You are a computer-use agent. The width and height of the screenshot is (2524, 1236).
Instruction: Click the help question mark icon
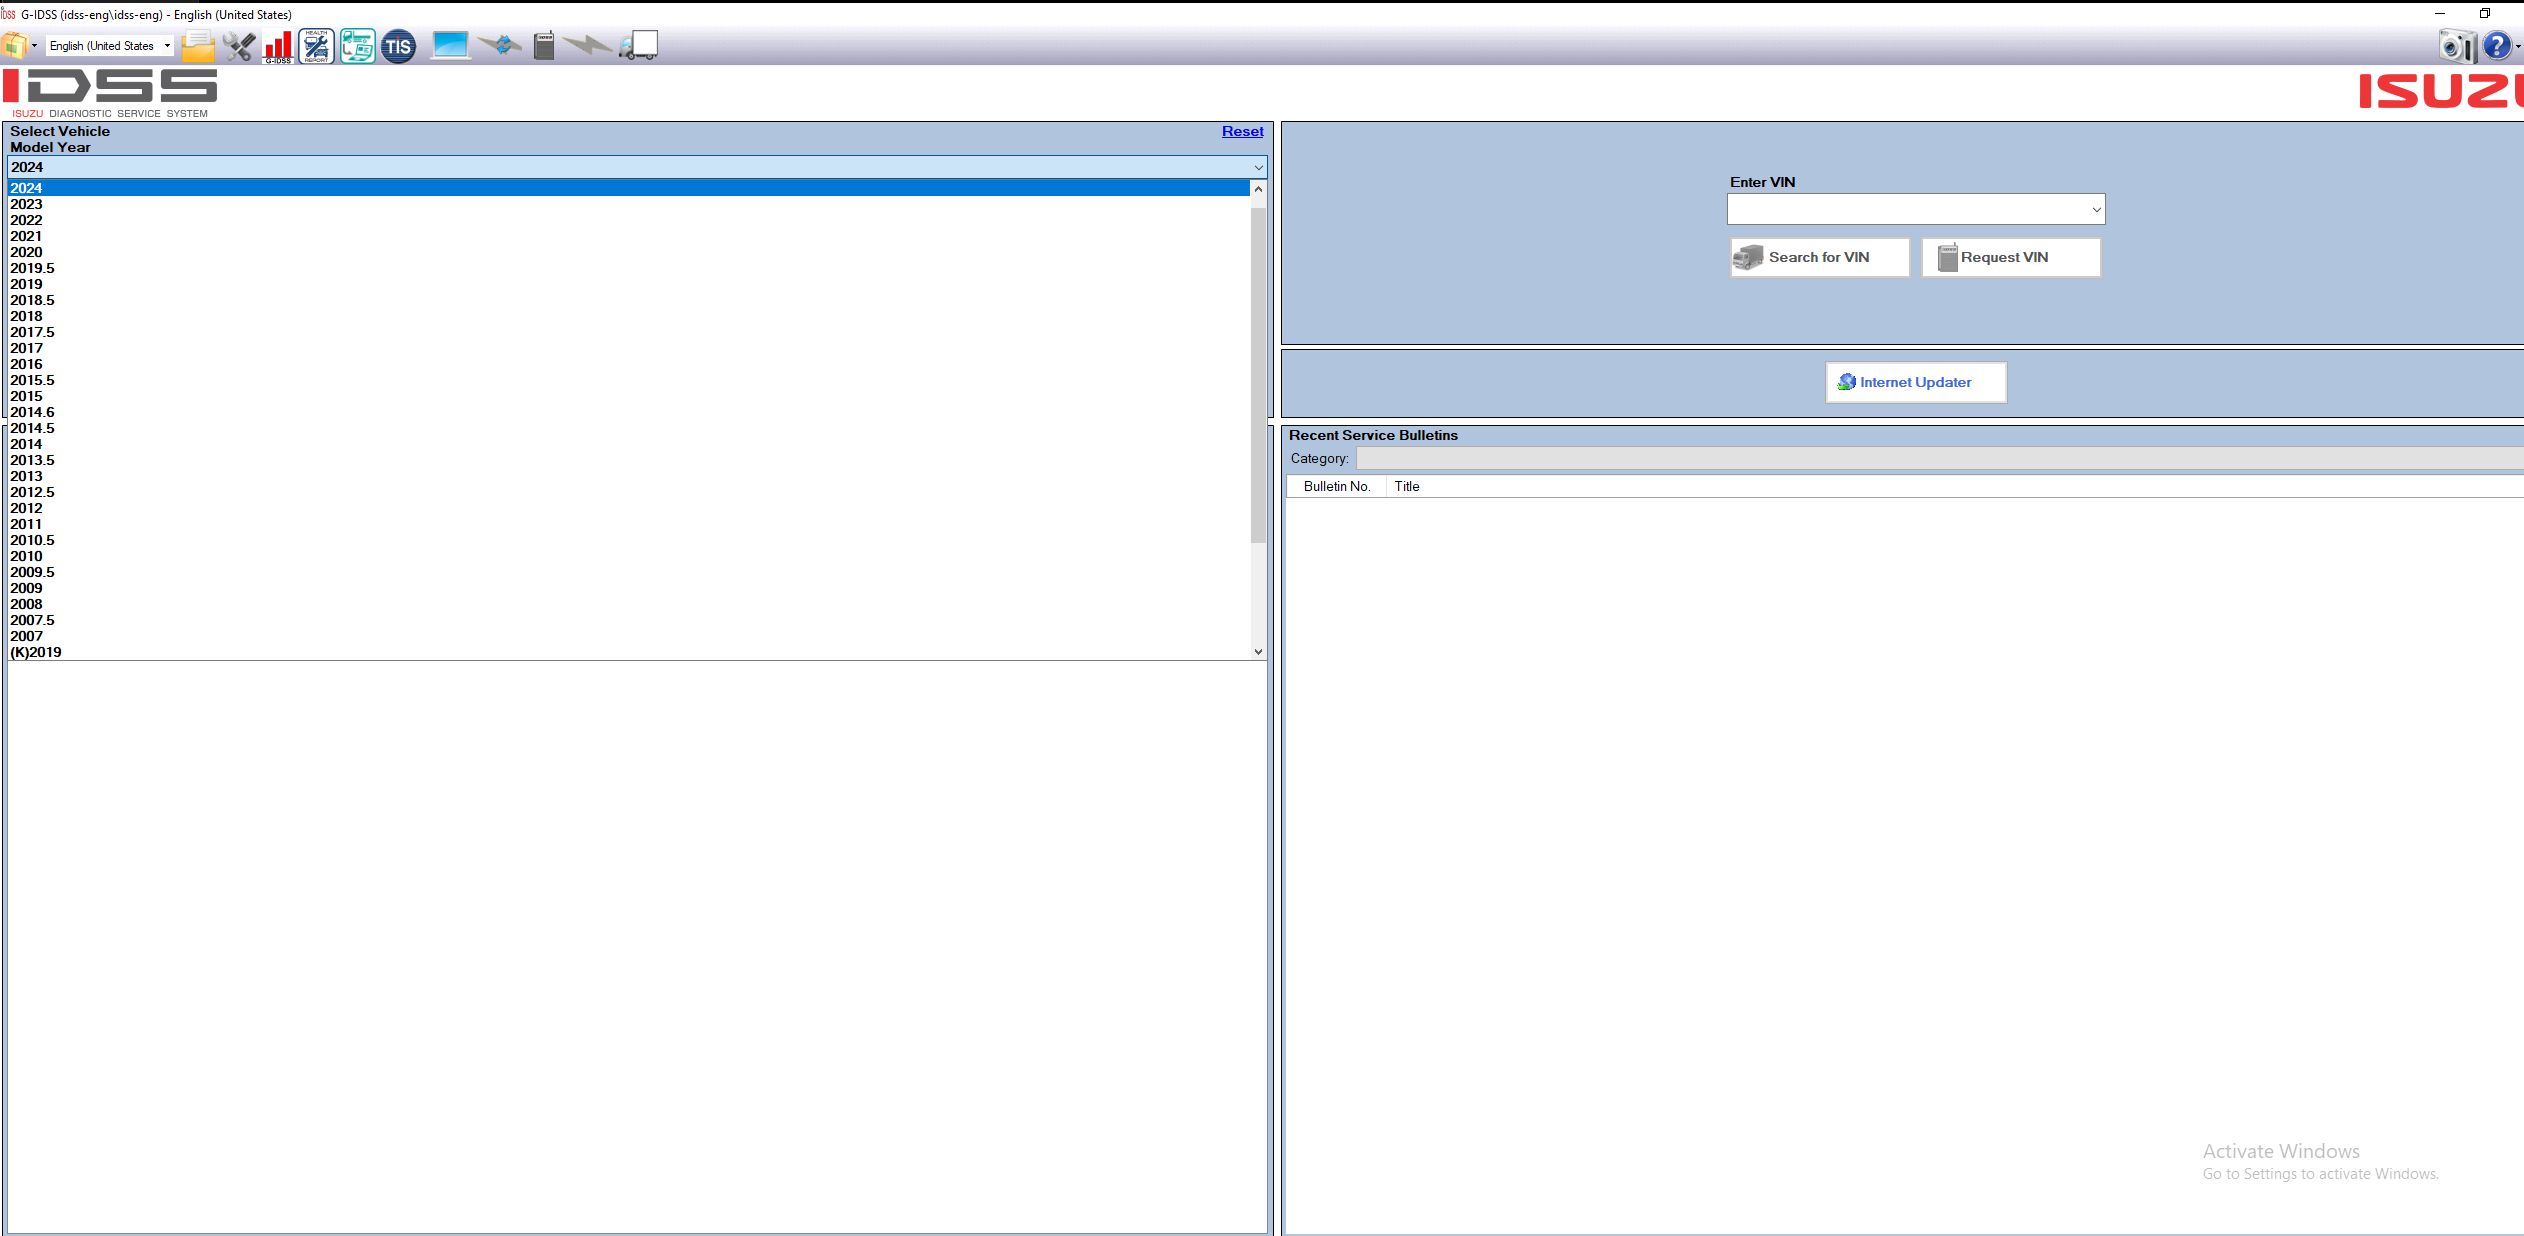(x=2496, y=46)
